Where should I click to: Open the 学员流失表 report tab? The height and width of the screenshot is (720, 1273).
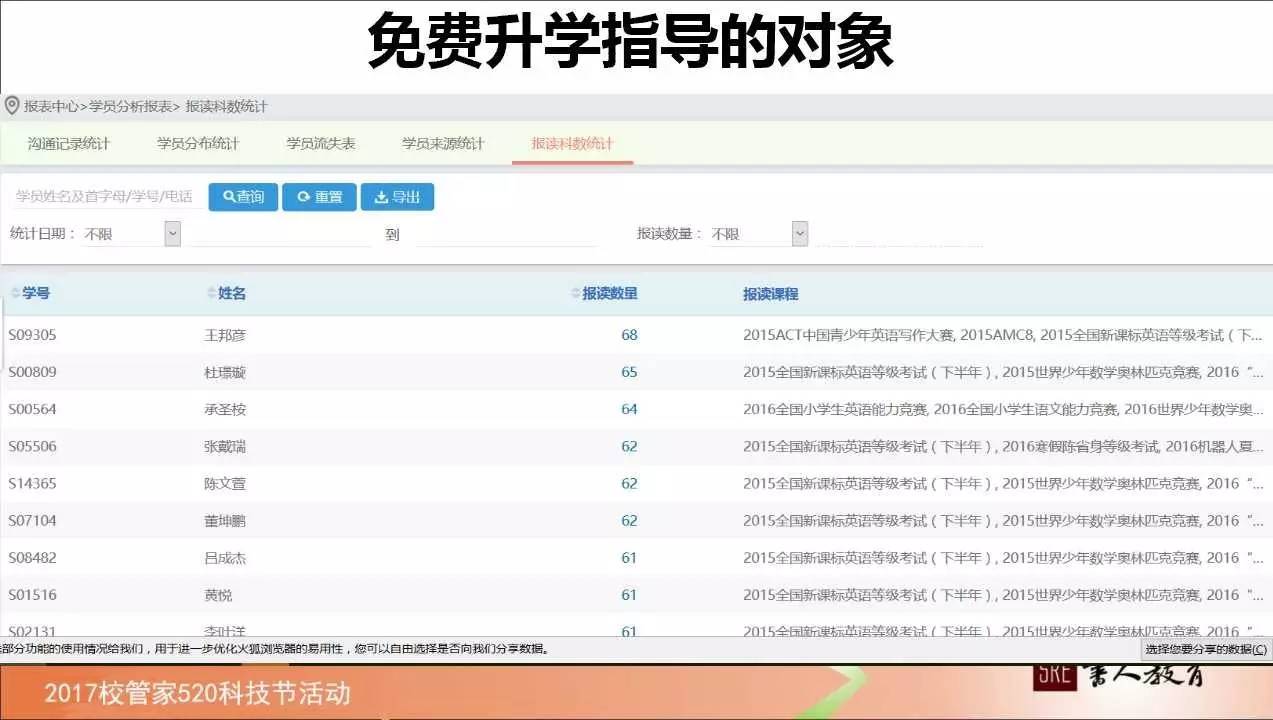tap(321, 143)
